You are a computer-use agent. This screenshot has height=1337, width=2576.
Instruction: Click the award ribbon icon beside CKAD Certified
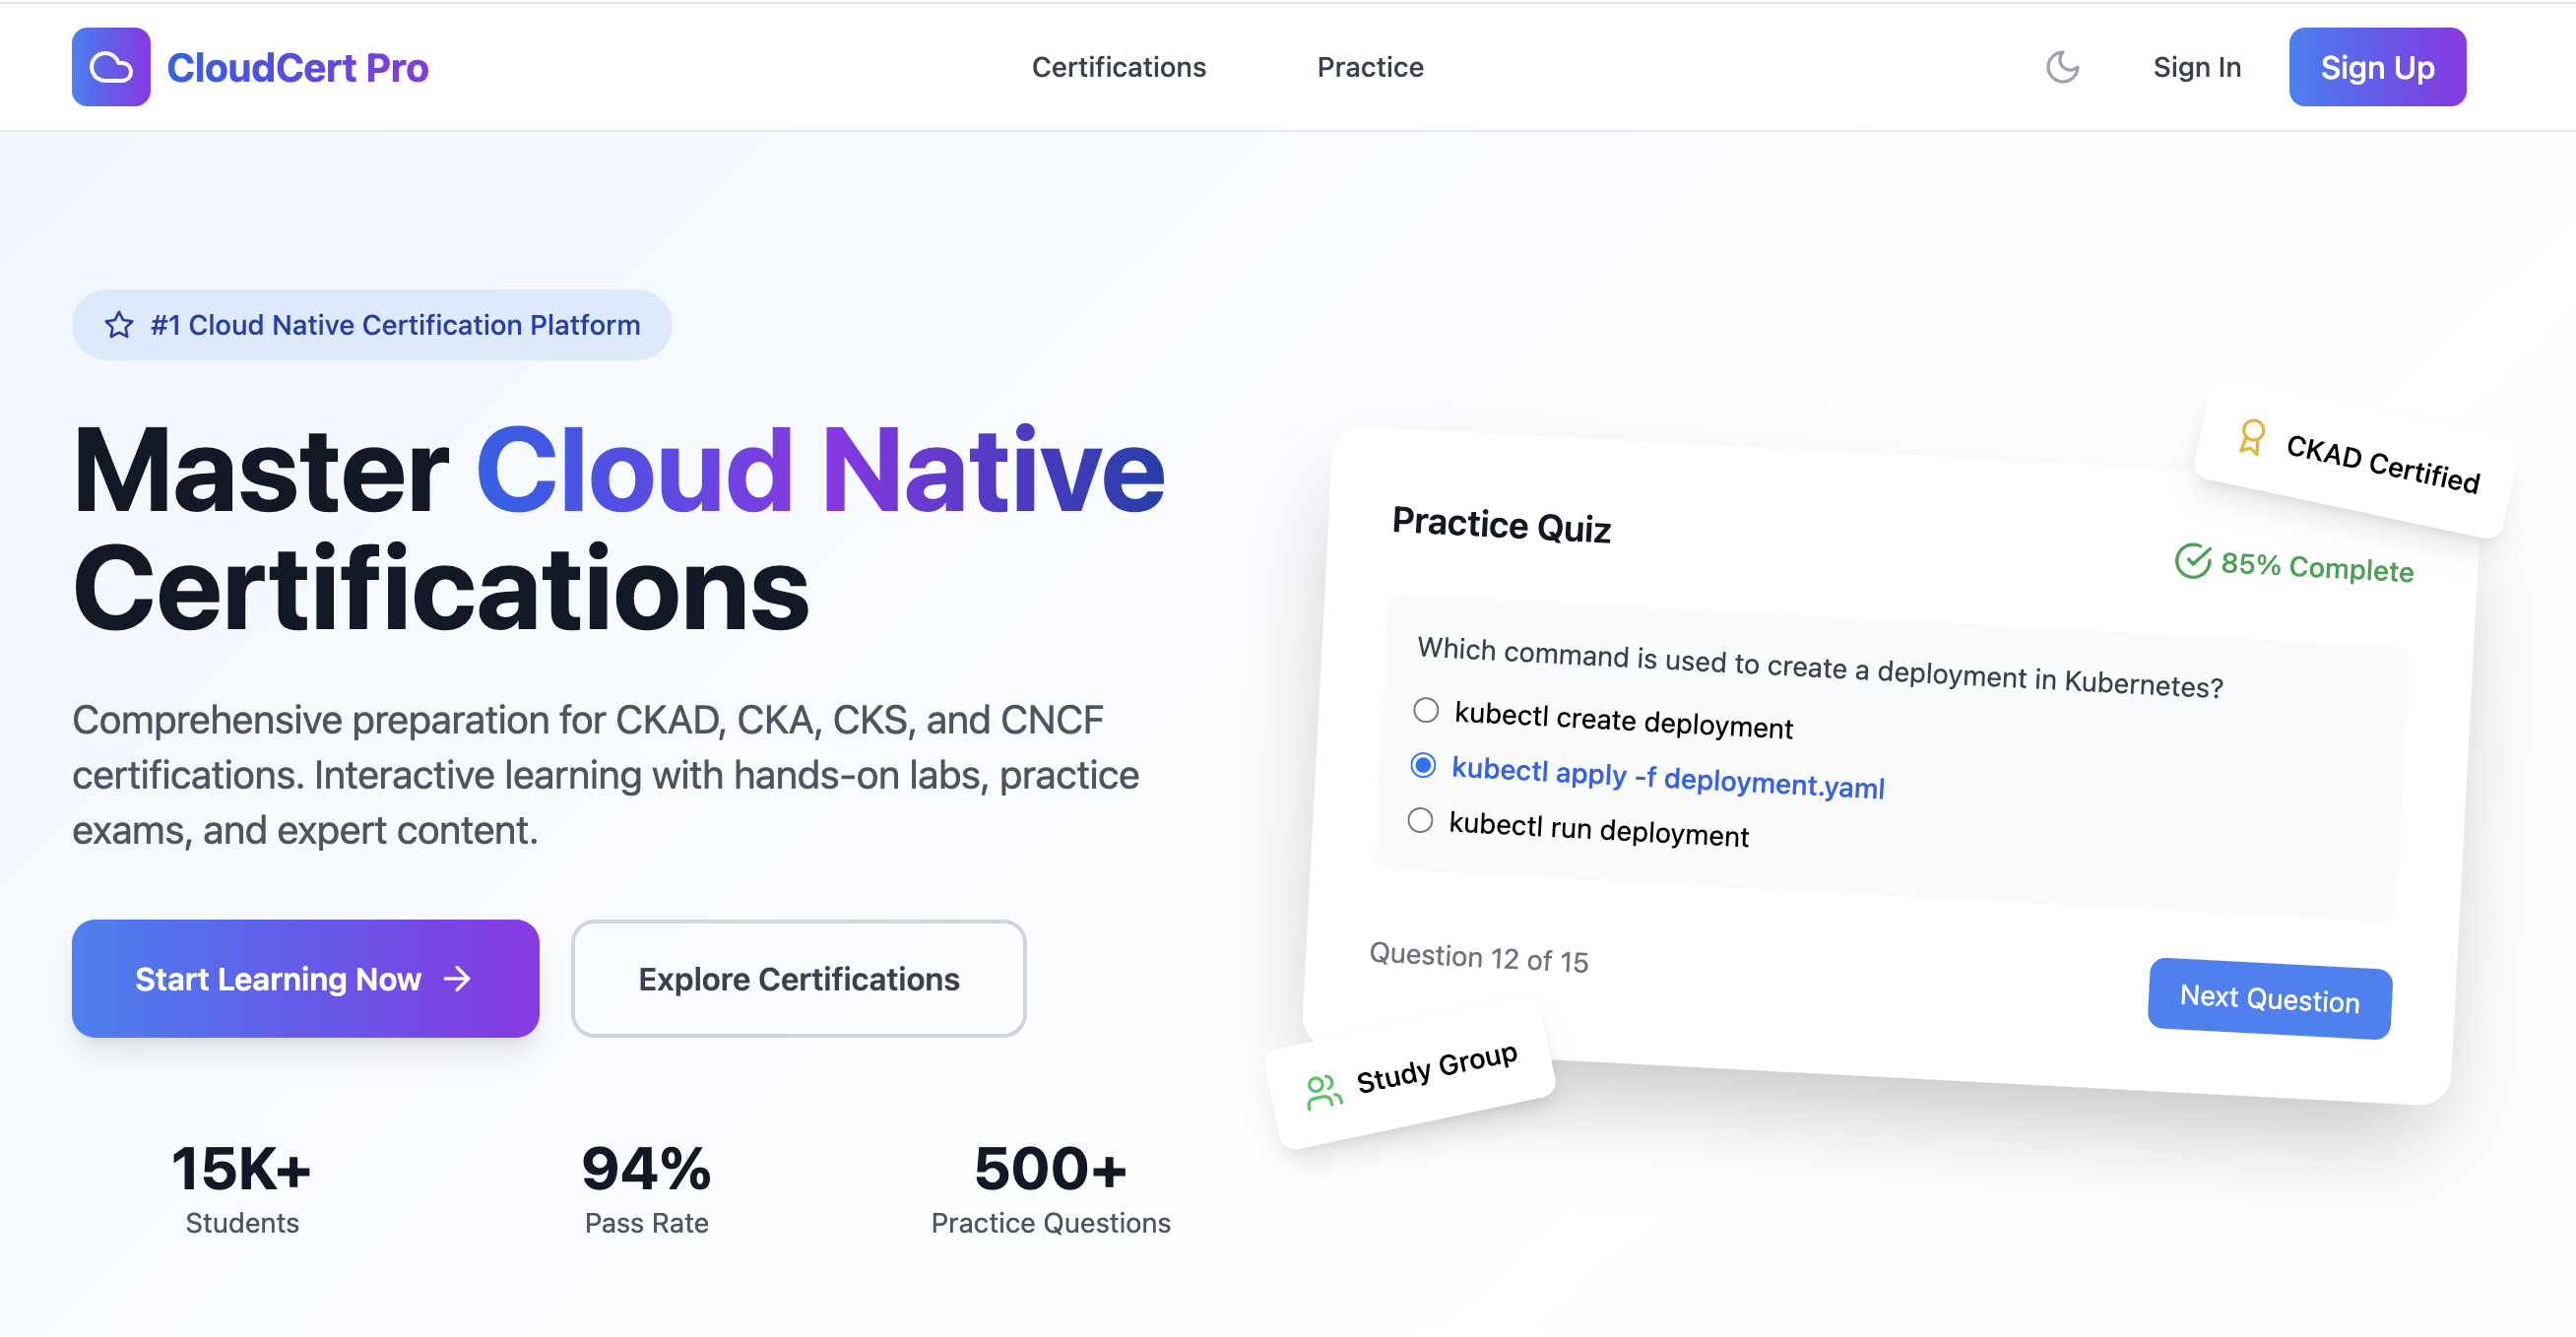point(2251,437)
